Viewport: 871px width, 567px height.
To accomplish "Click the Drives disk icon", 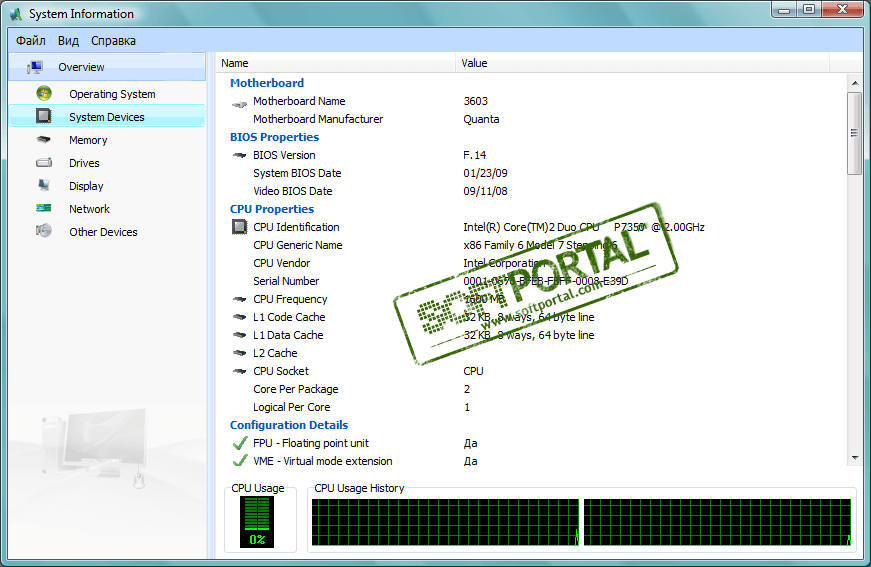I will point(44,163).
